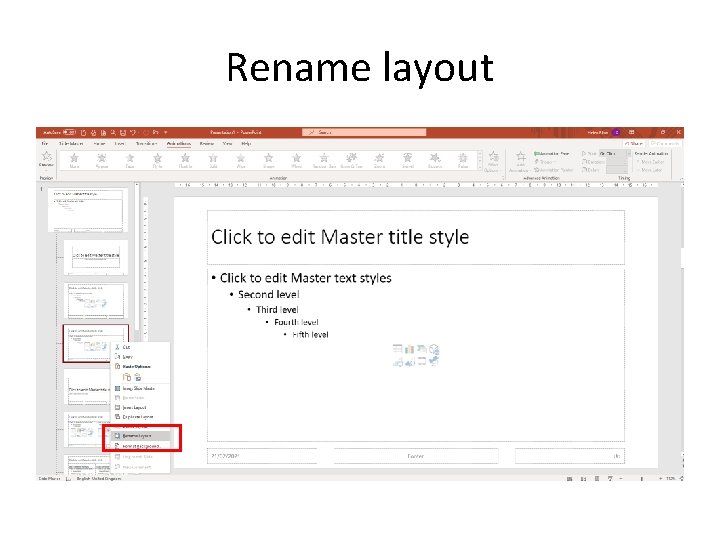The image size is (720, 540).
Task: Choose Format Background in context menu
Action: click(141, 446)
